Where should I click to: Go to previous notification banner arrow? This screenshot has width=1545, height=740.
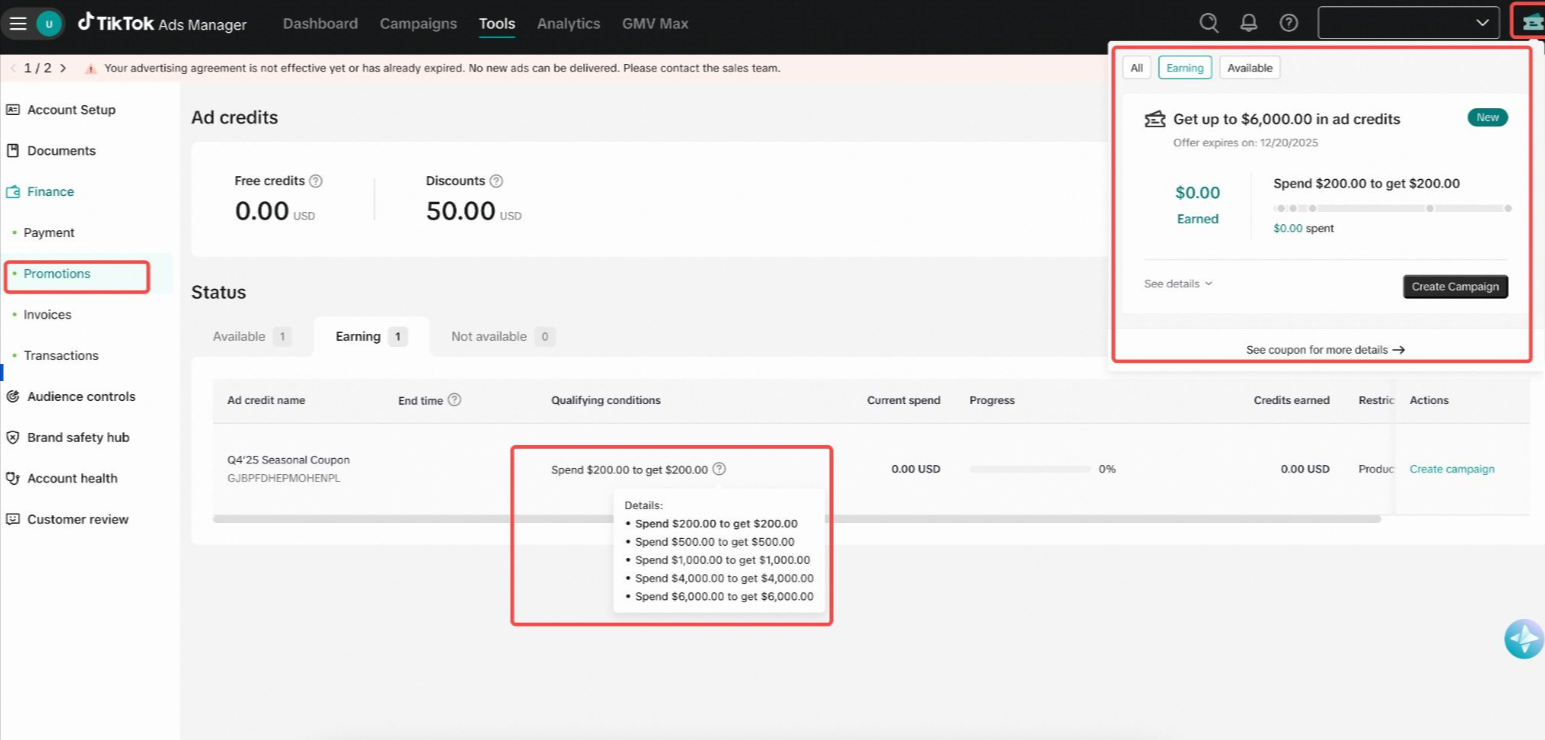pyautogui.click(x=13, y=68)
